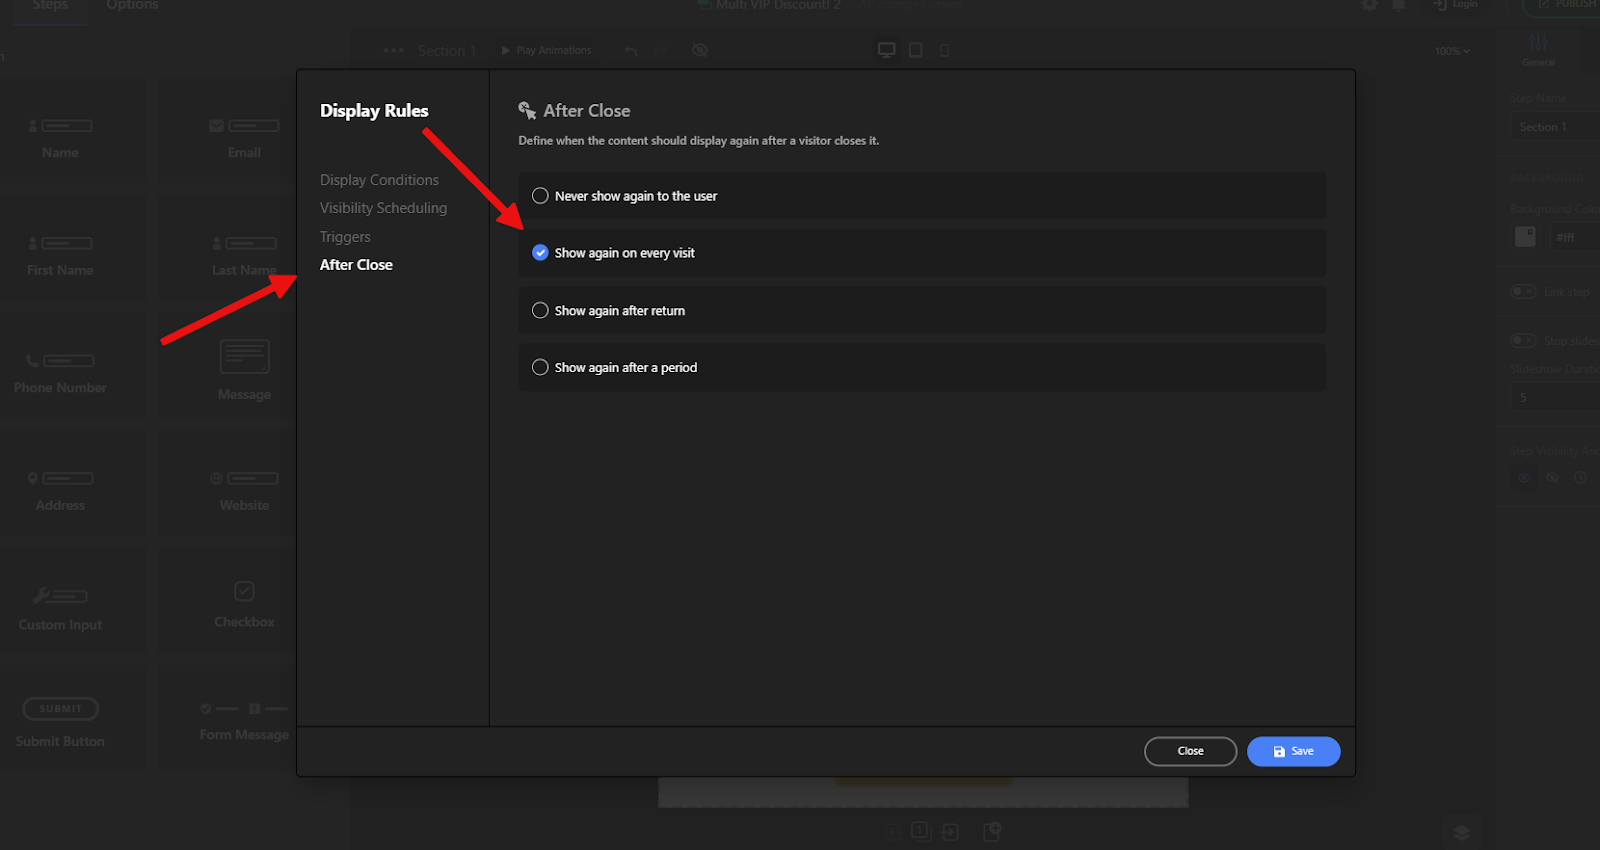1600x850 pixels.
Task: Open Display Conditions in sidebar
Action: (x=379, y=180)
